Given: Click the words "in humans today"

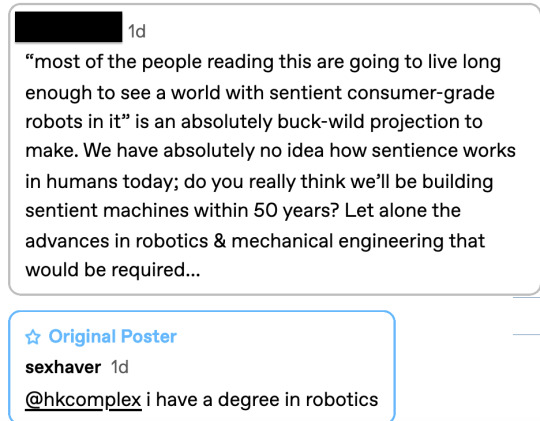Looking at the screenshot, I should [x=101, y=181].
